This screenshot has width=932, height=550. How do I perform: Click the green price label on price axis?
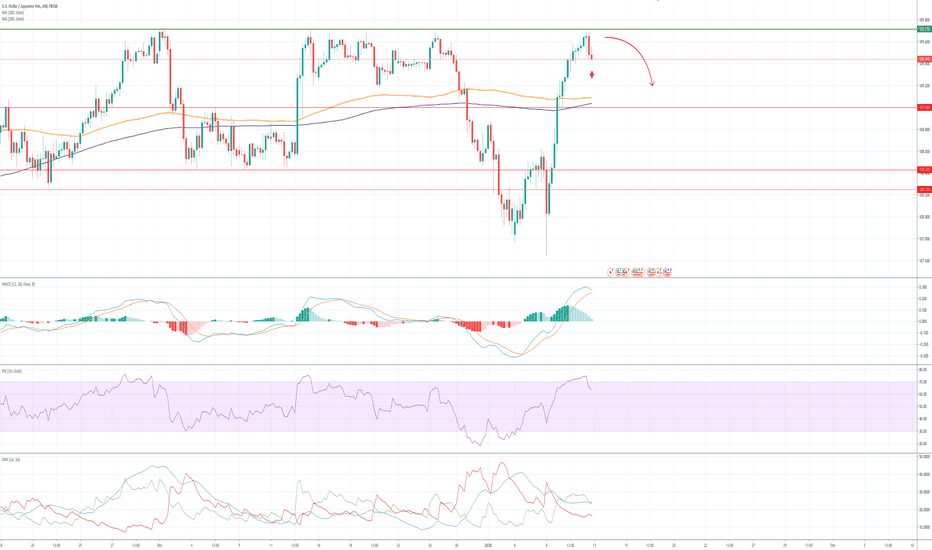click(924, 30)
